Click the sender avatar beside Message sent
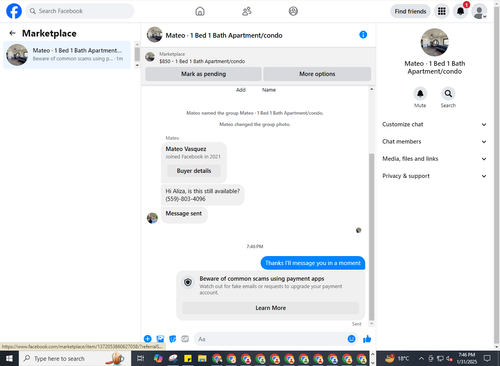Viewport: 500px width, 366px height. [x=152, y=218]
